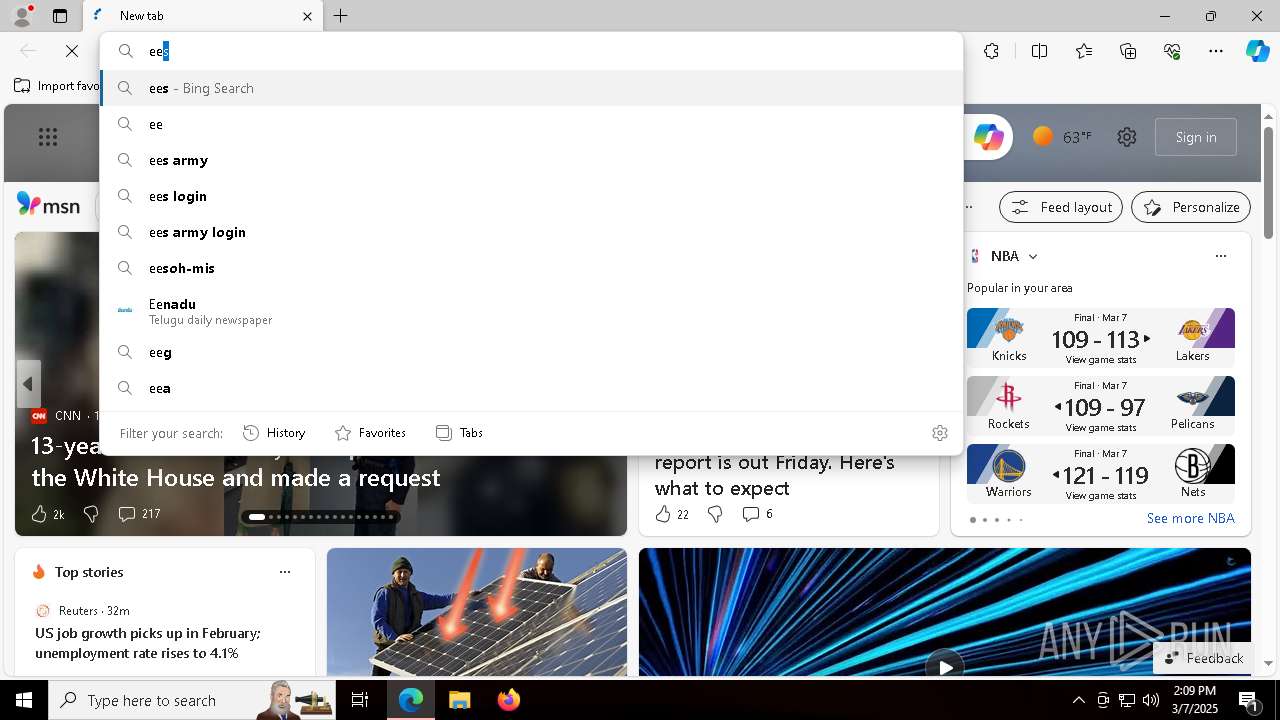The height and width of the screenshot is (720, 1280).
Task: Open US job growth Reuters headline
Action: [148, 643]
